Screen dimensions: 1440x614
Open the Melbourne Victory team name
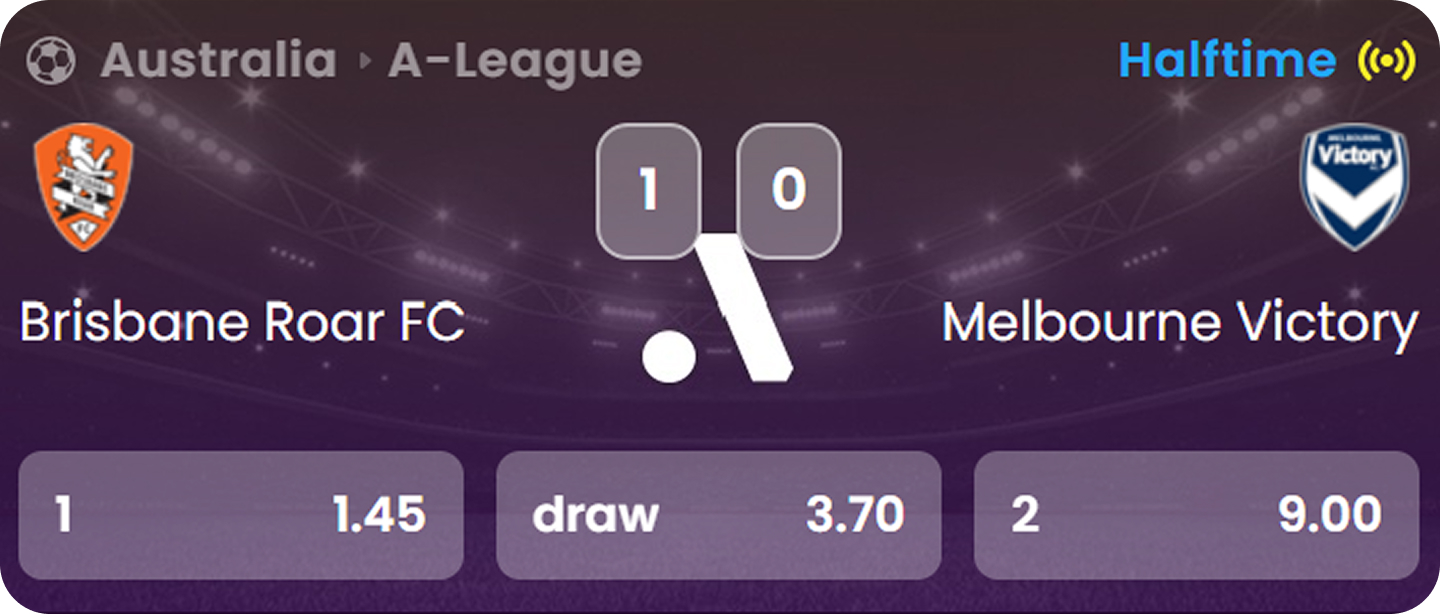click(1180, 323)
